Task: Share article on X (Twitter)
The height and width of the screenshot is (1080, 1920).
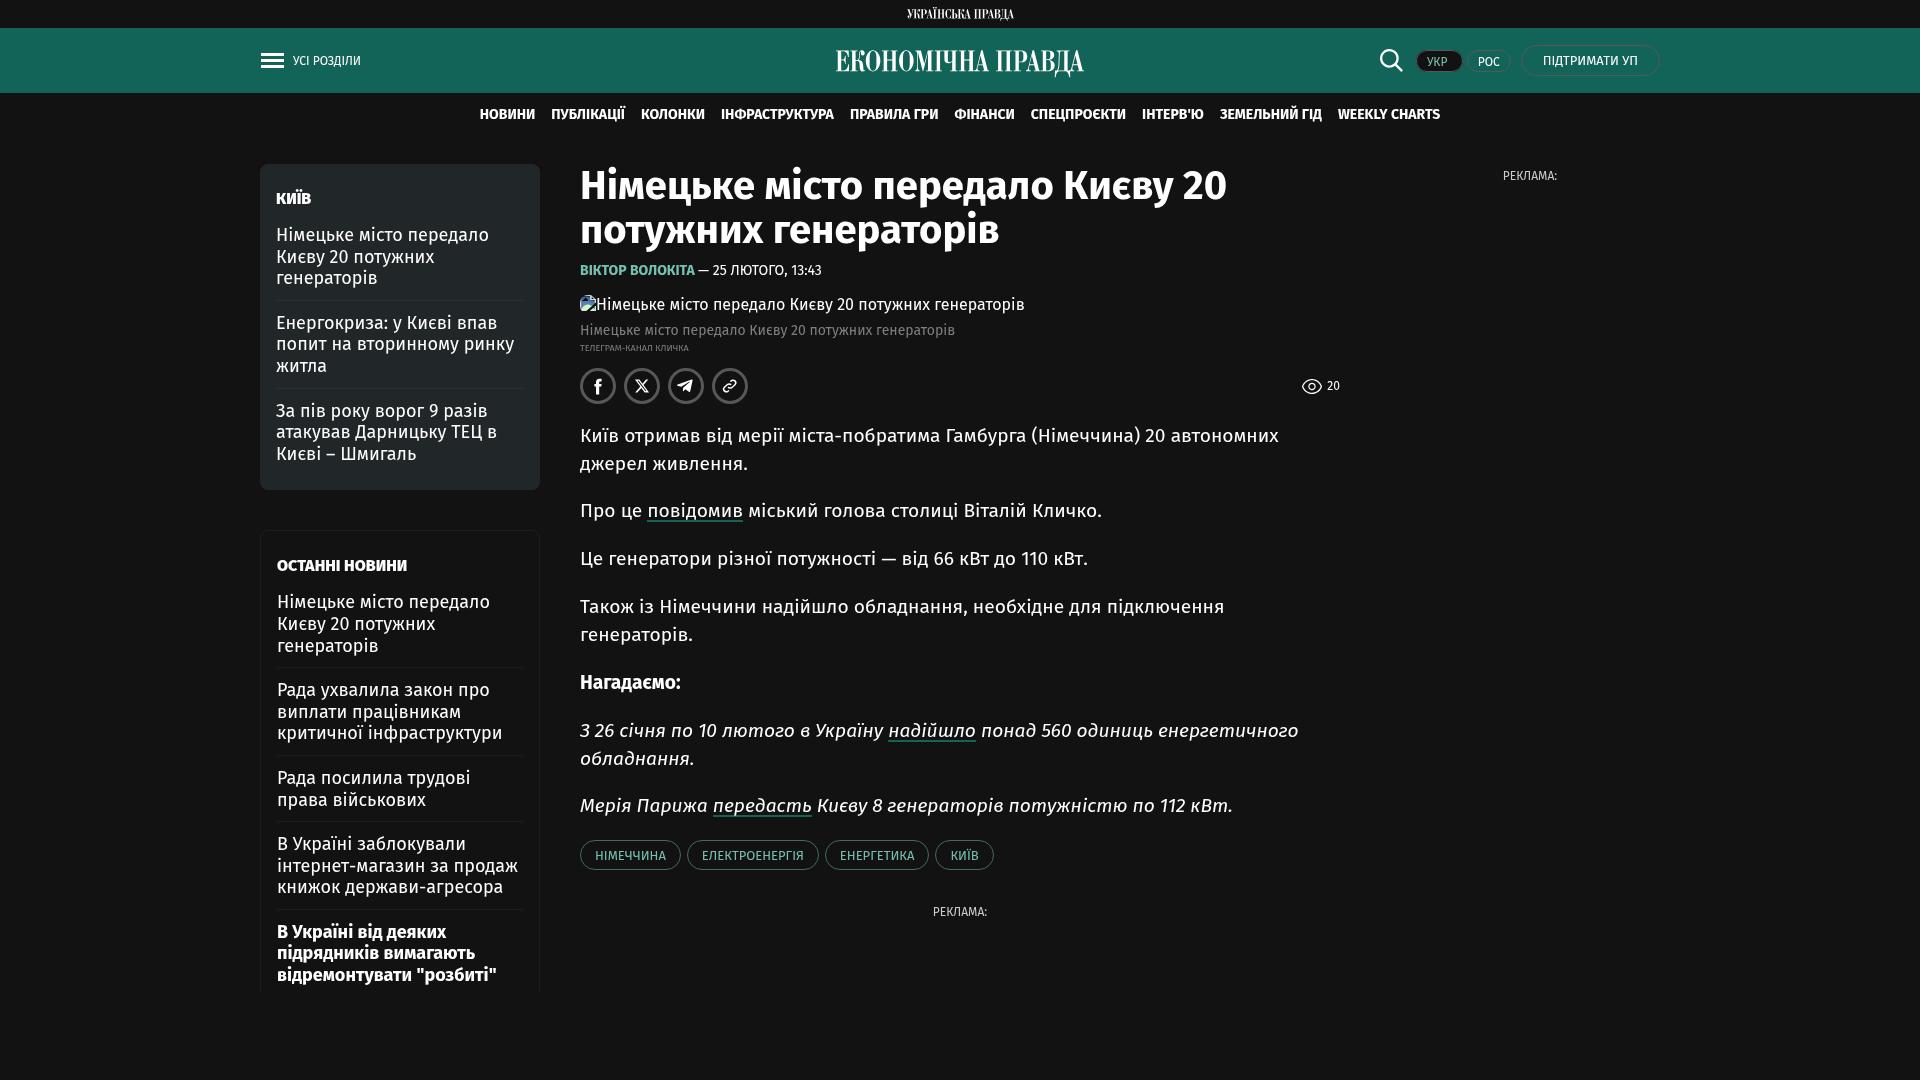Action: point(642,386)
